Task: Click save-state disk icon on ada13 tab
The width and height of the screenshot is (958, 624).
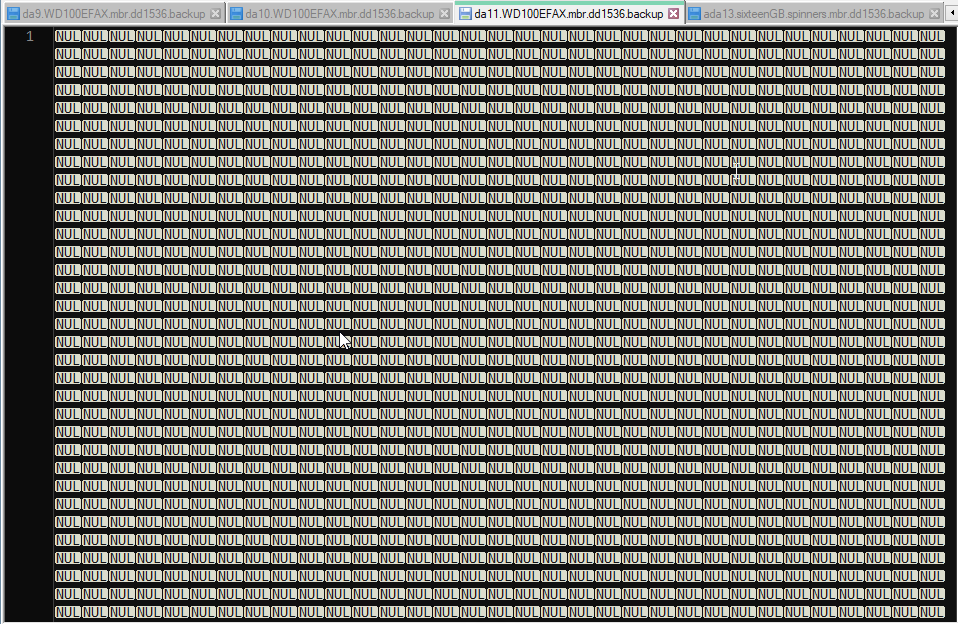Action: tap(695, 13)
